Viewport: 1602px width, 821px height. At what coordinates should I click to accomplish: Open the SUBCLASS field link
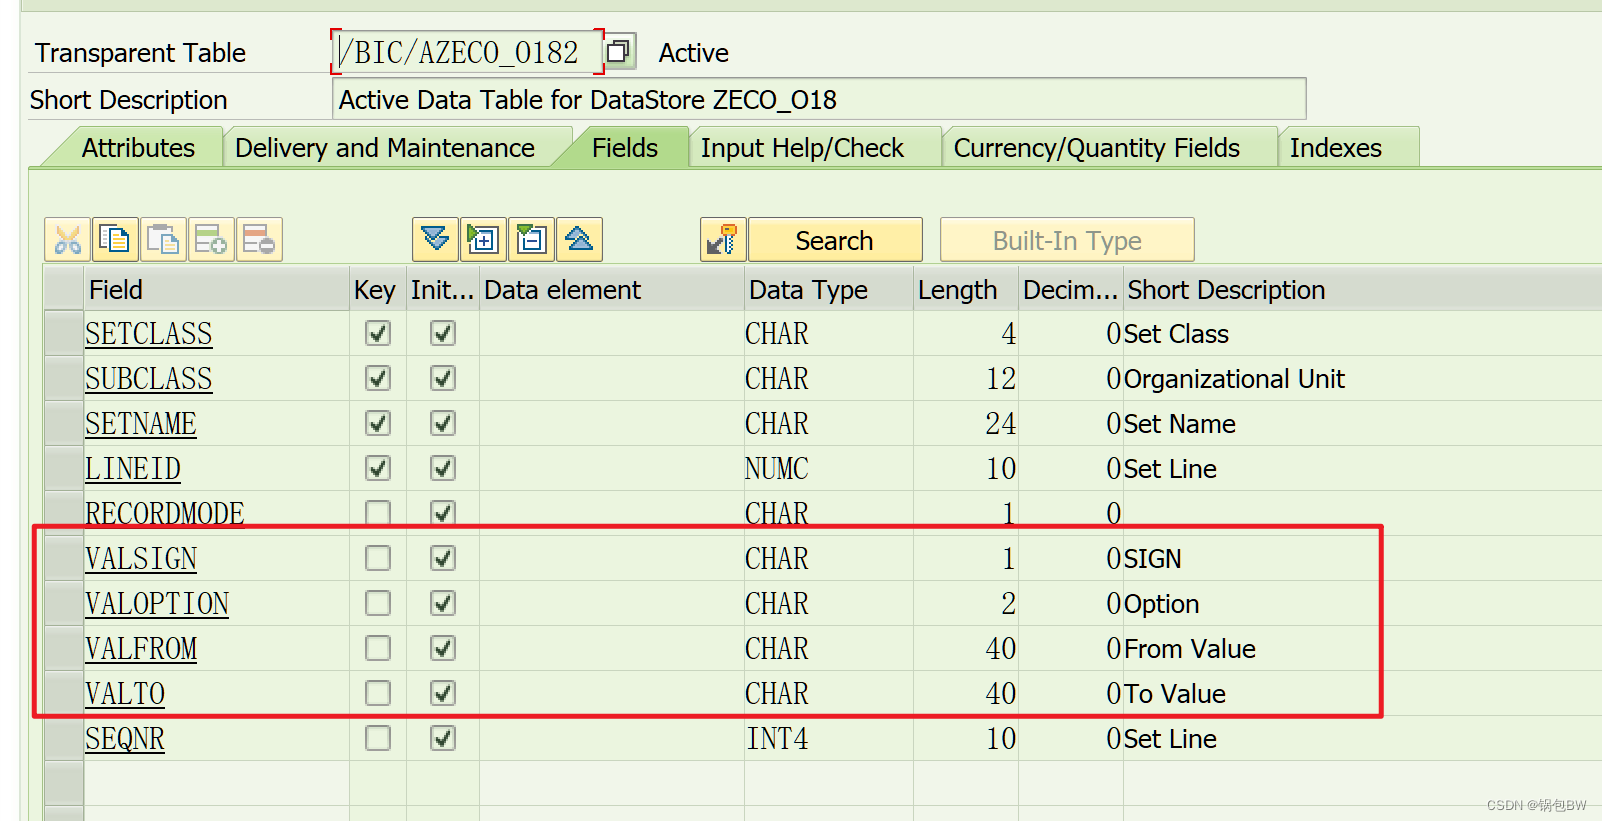[148, 379]
